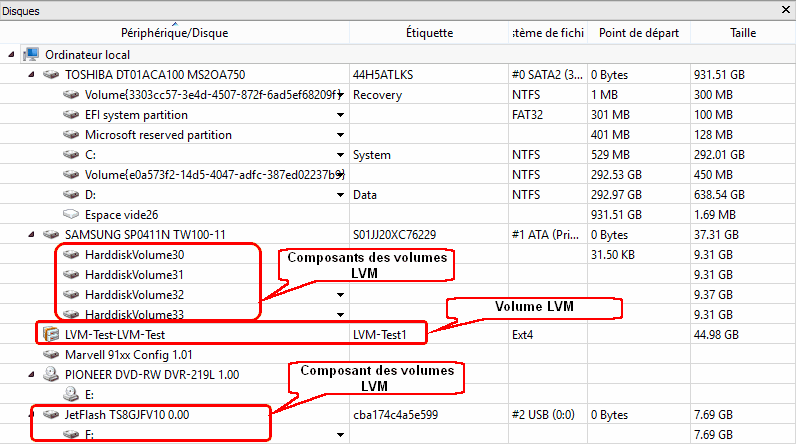Click the Ordinateur local computer icon
Viewport: 796px width, 444px height.
tap(30, 54)
